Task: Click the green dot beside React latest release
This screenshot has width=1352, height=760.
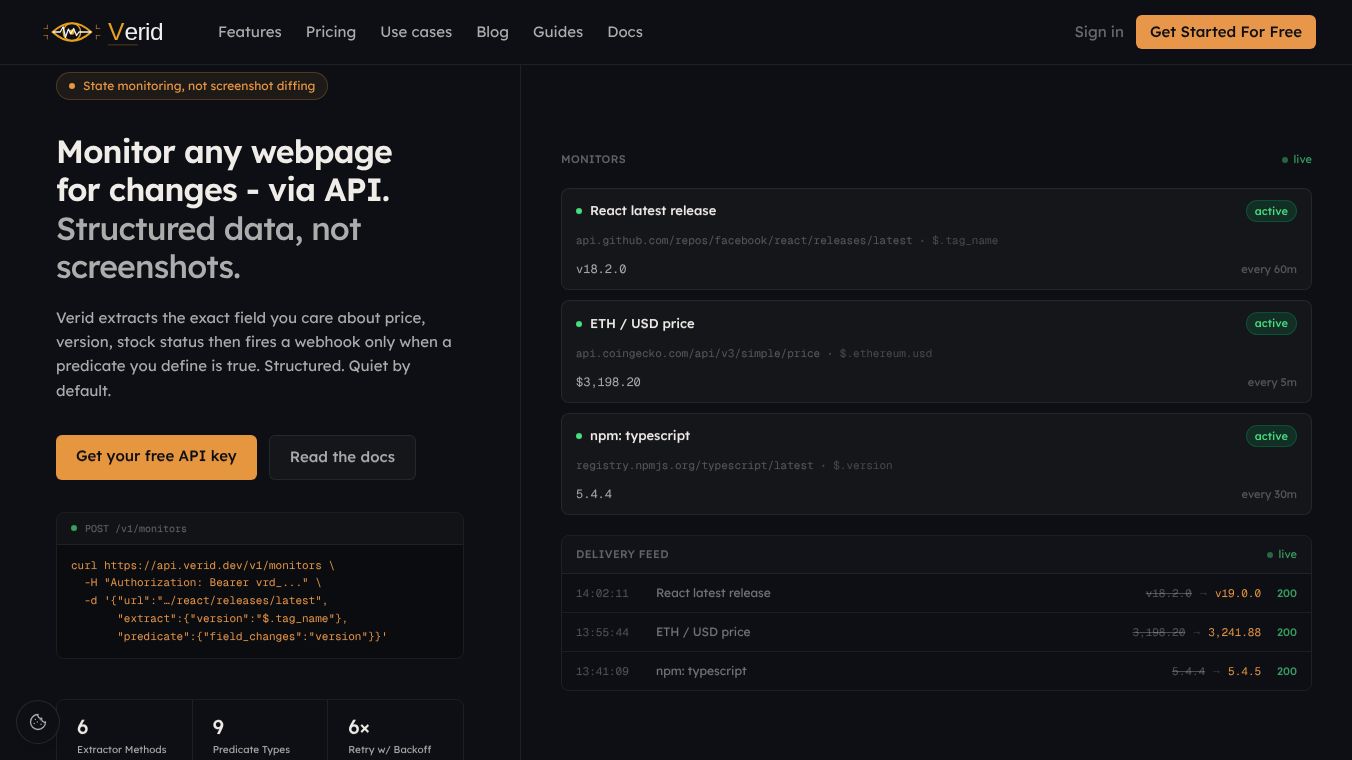Action: coord(579,211)
